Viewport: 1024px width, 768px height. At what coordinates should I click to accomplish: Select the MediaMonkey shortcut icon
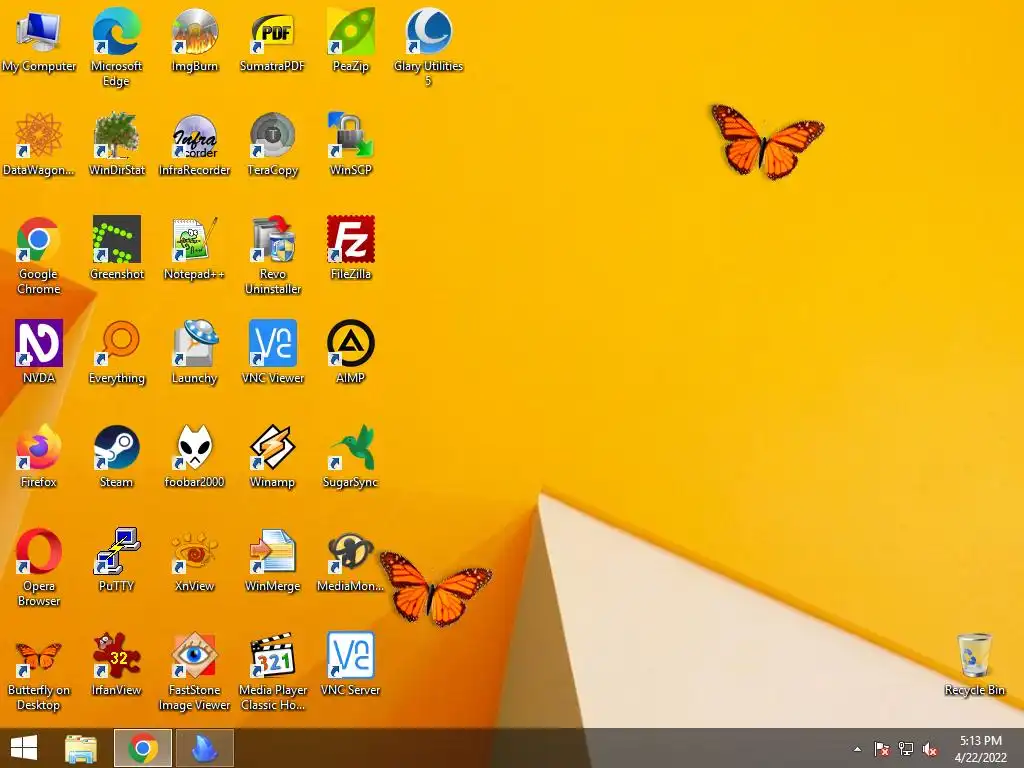click(x=351, y=552)
